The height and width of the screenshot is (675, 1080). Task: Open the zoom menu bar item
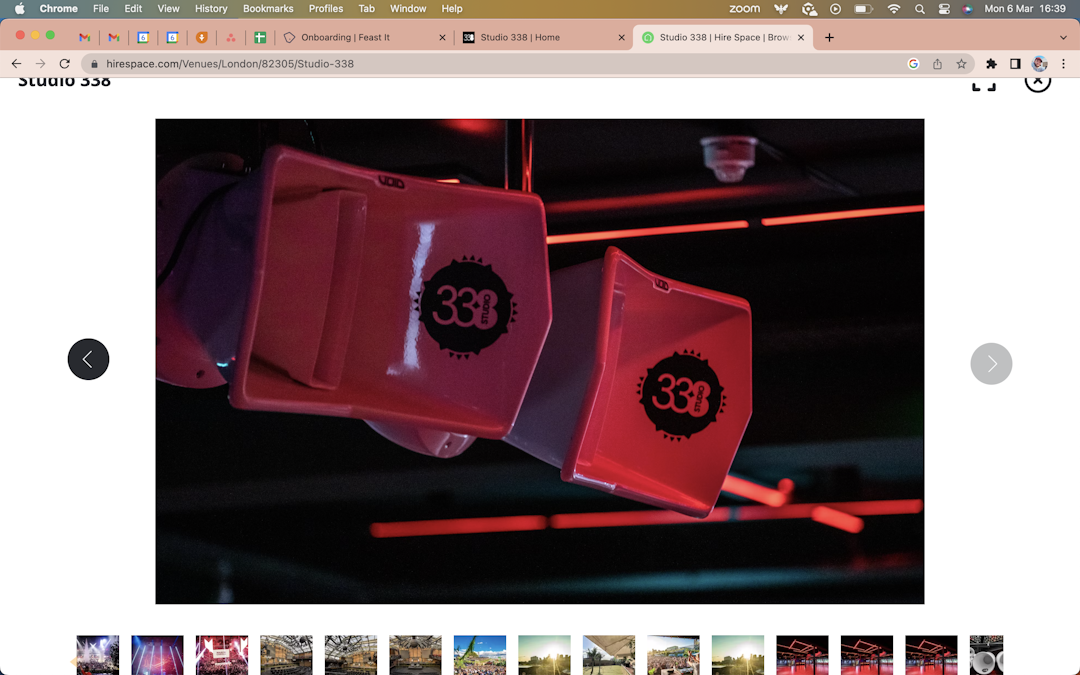(x=744, y=8)
